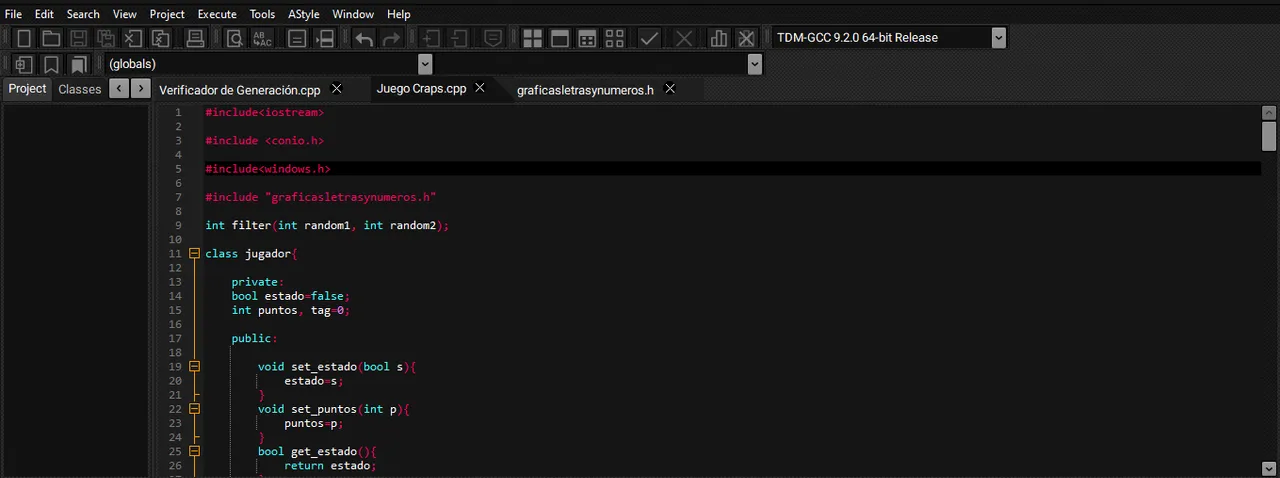Start debugging with the checkmark icon

click(x=650, y=38)
